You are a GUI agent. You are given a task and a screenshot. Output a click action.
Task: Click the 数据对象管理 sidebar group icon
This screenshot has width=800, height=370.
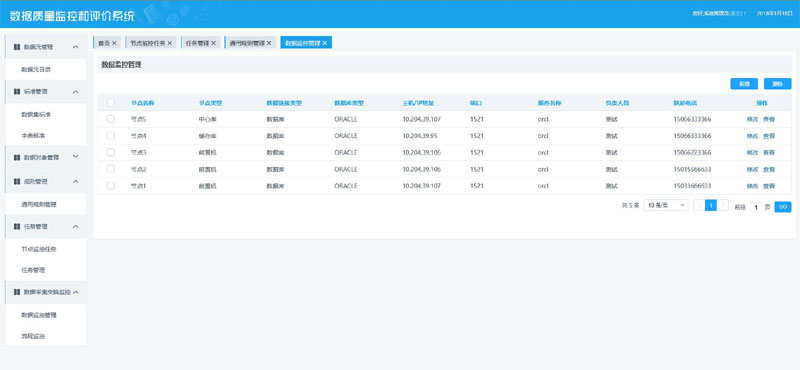(17, 157)
